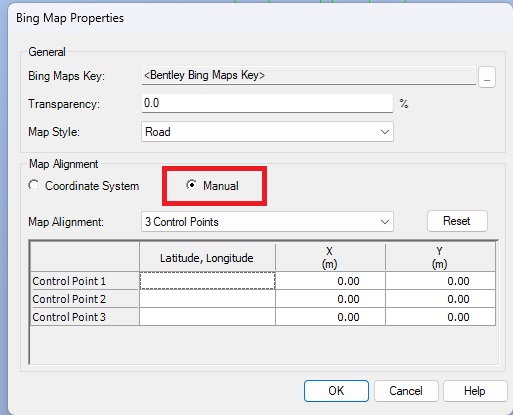The width and height of the screenshot is (513, 415).
Task: Select the Control Point 1 row header
Action: click(x=85, y=281)
